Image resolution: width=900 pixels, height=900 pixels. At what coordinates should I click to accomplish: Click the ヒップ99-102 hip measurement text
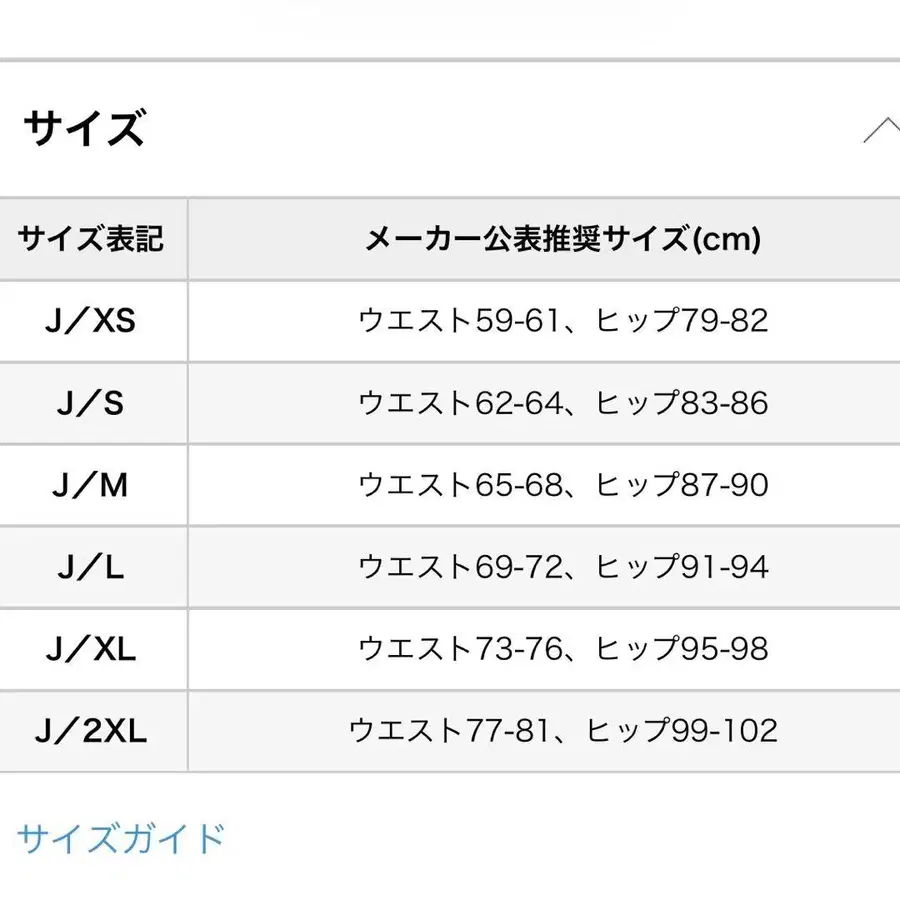tap(682, 731)
